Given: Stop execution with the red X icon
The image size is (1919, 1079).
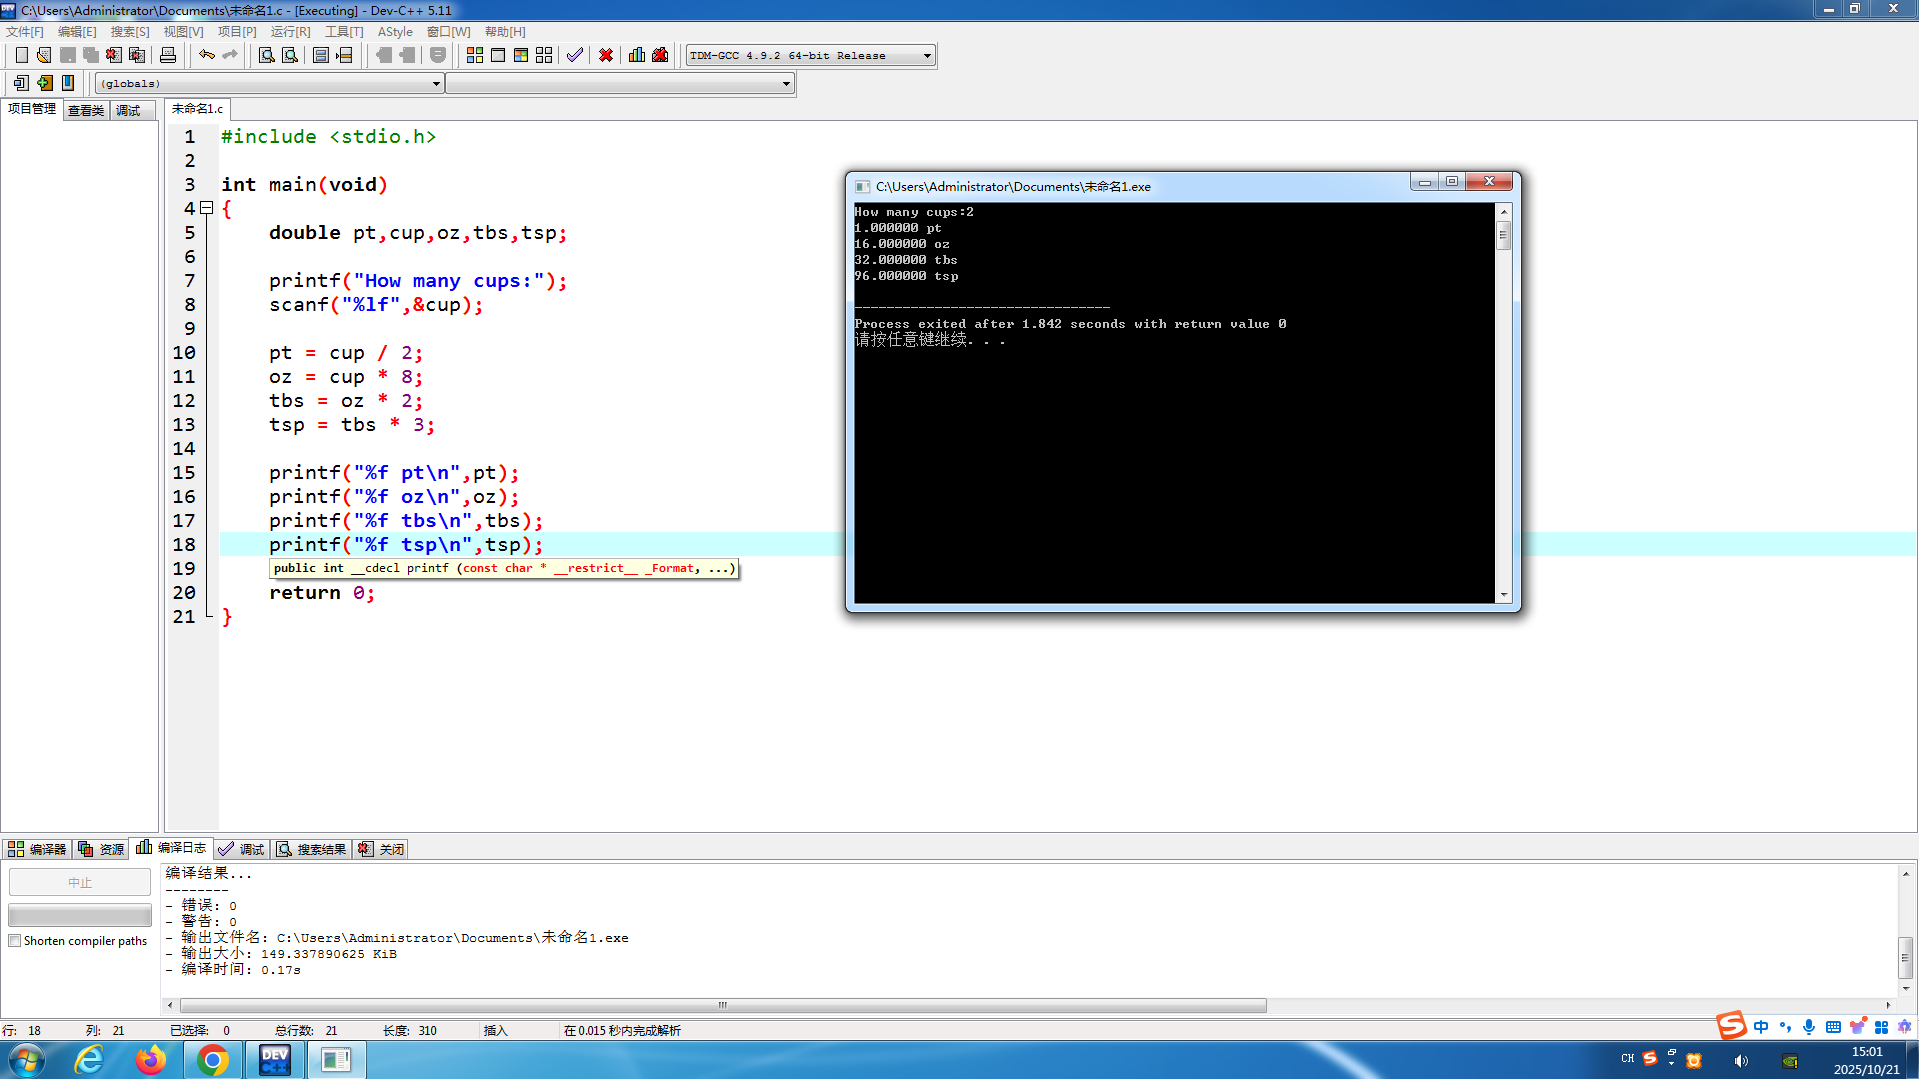Looking at the screenshot, I should click(x=606, y=55).
